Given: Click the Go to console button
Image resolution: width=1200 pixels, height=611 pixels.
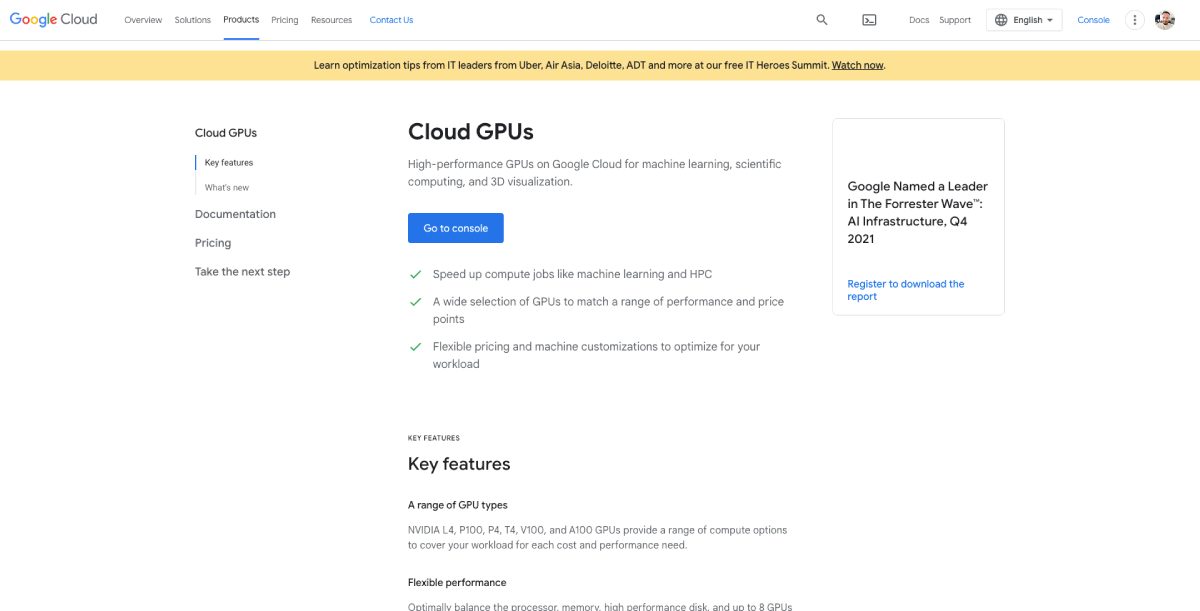Looking at the screenshot, I should [x=455, y=228].
